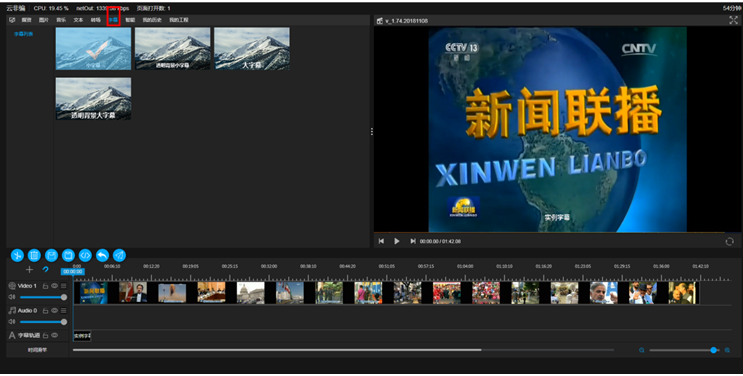Click the 00:00:00 playhead marker
743x376 pixels.
click(72, 272)
